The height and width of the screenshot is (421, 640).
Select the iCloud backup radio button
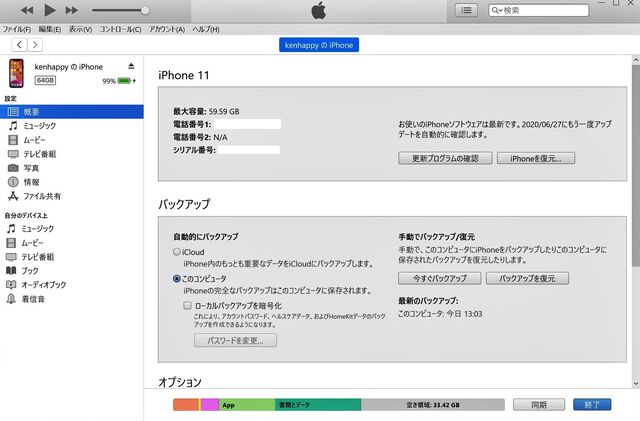coord(177,252)
